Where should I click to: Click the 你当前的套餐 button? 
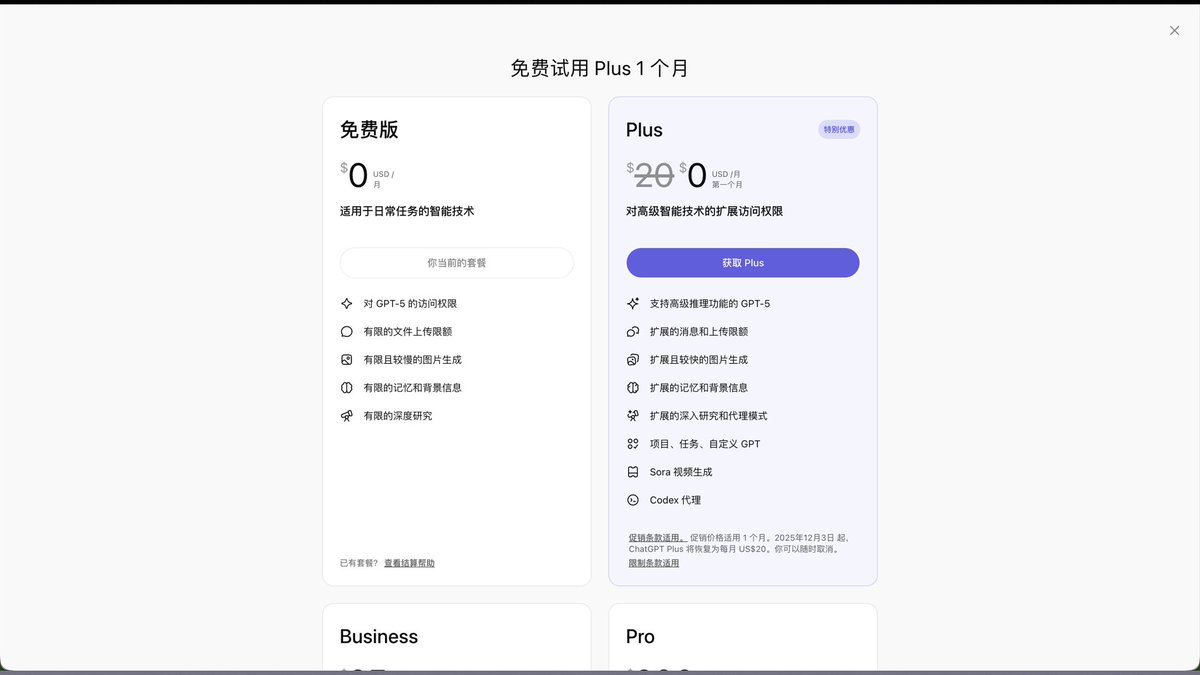click(457, 263)
